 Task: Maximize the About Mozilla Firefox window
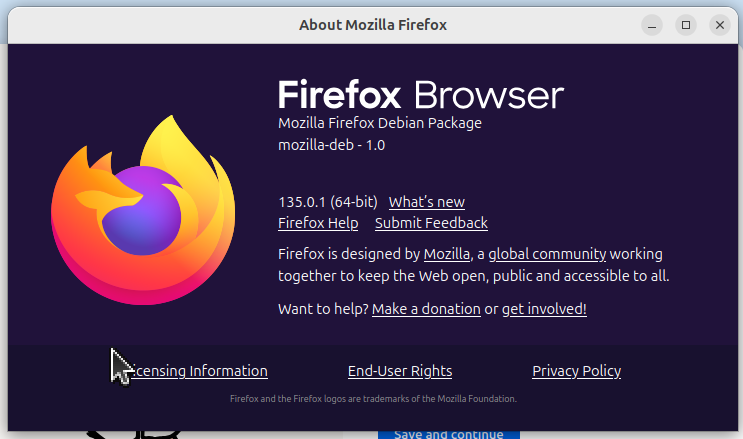click(686, 25)
